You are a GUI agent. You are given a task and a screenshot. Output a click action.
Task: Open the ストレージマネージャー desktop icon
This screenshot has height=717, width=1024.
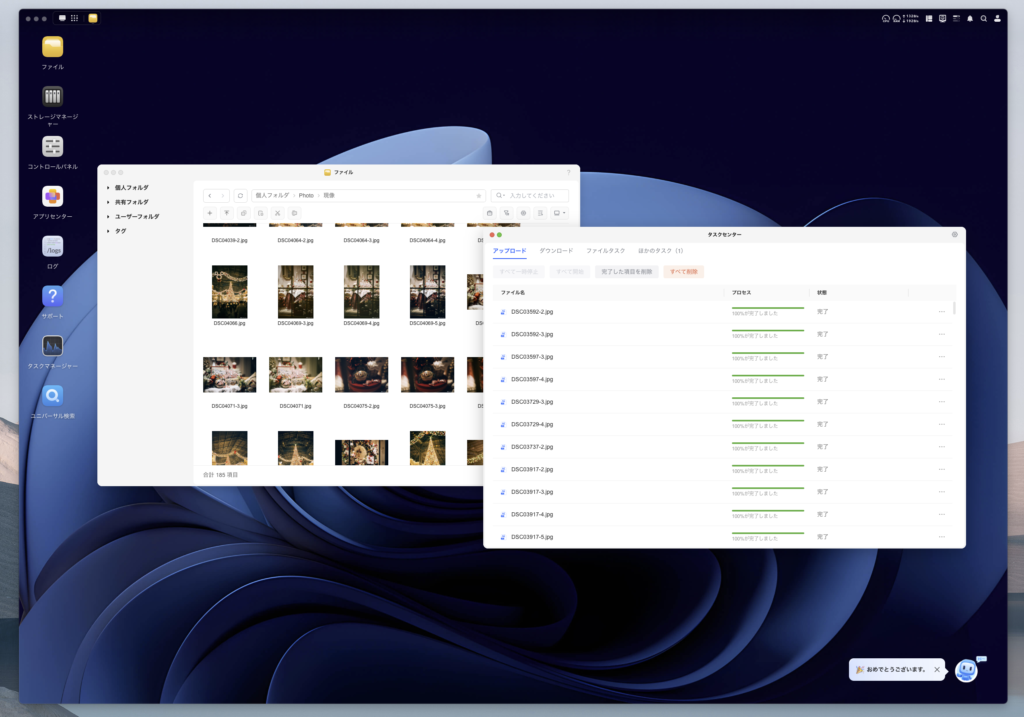point(53,97)
